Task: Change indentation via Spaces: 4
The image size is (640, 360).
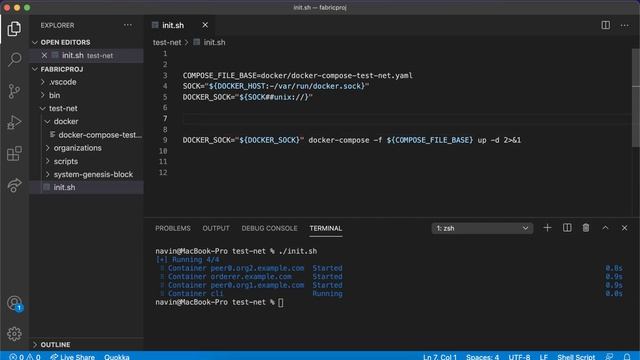Action: [482, 357]
